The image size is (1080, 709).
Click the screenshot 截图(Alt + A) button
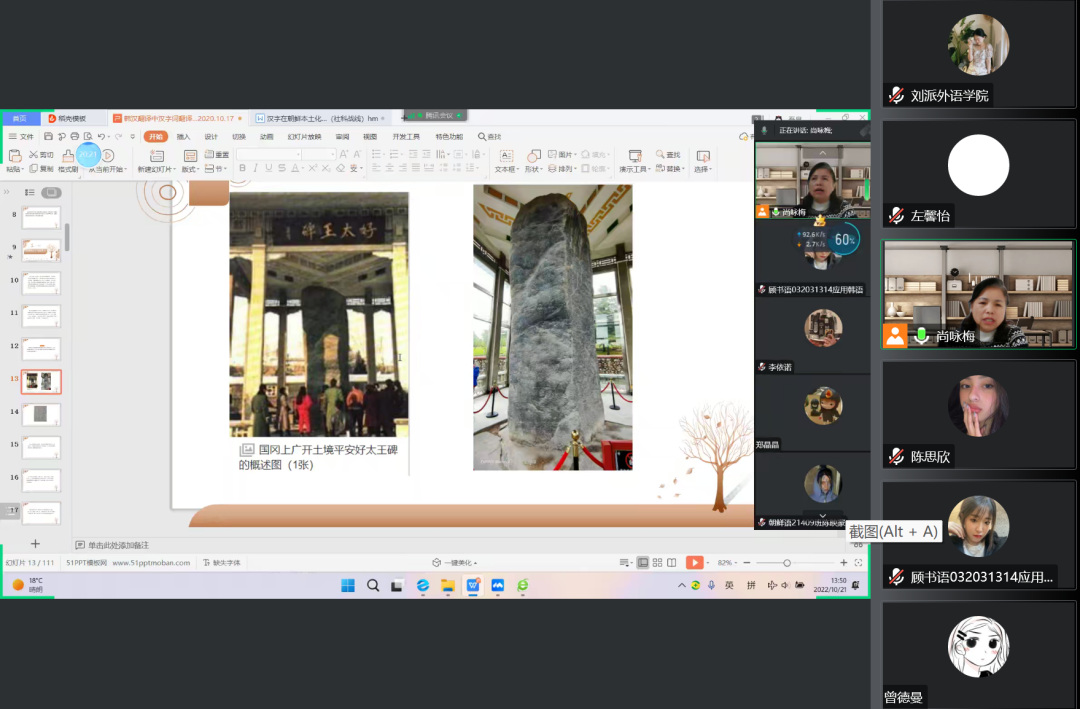(x=892, y=532)
